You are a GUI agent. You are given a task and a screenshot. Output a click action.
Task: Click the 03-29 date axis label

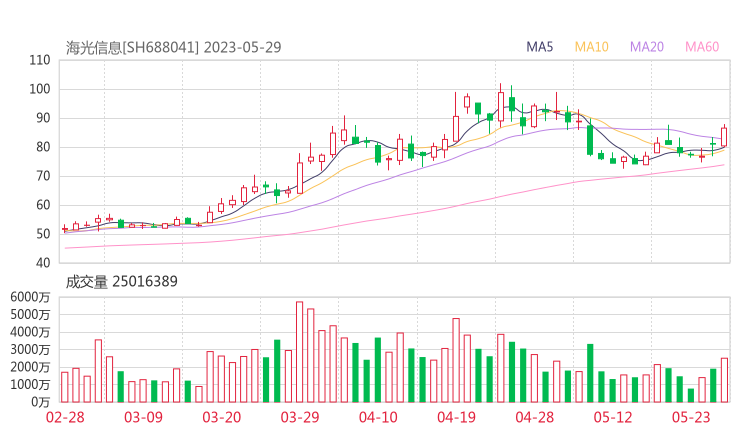[x=300, y=417]
